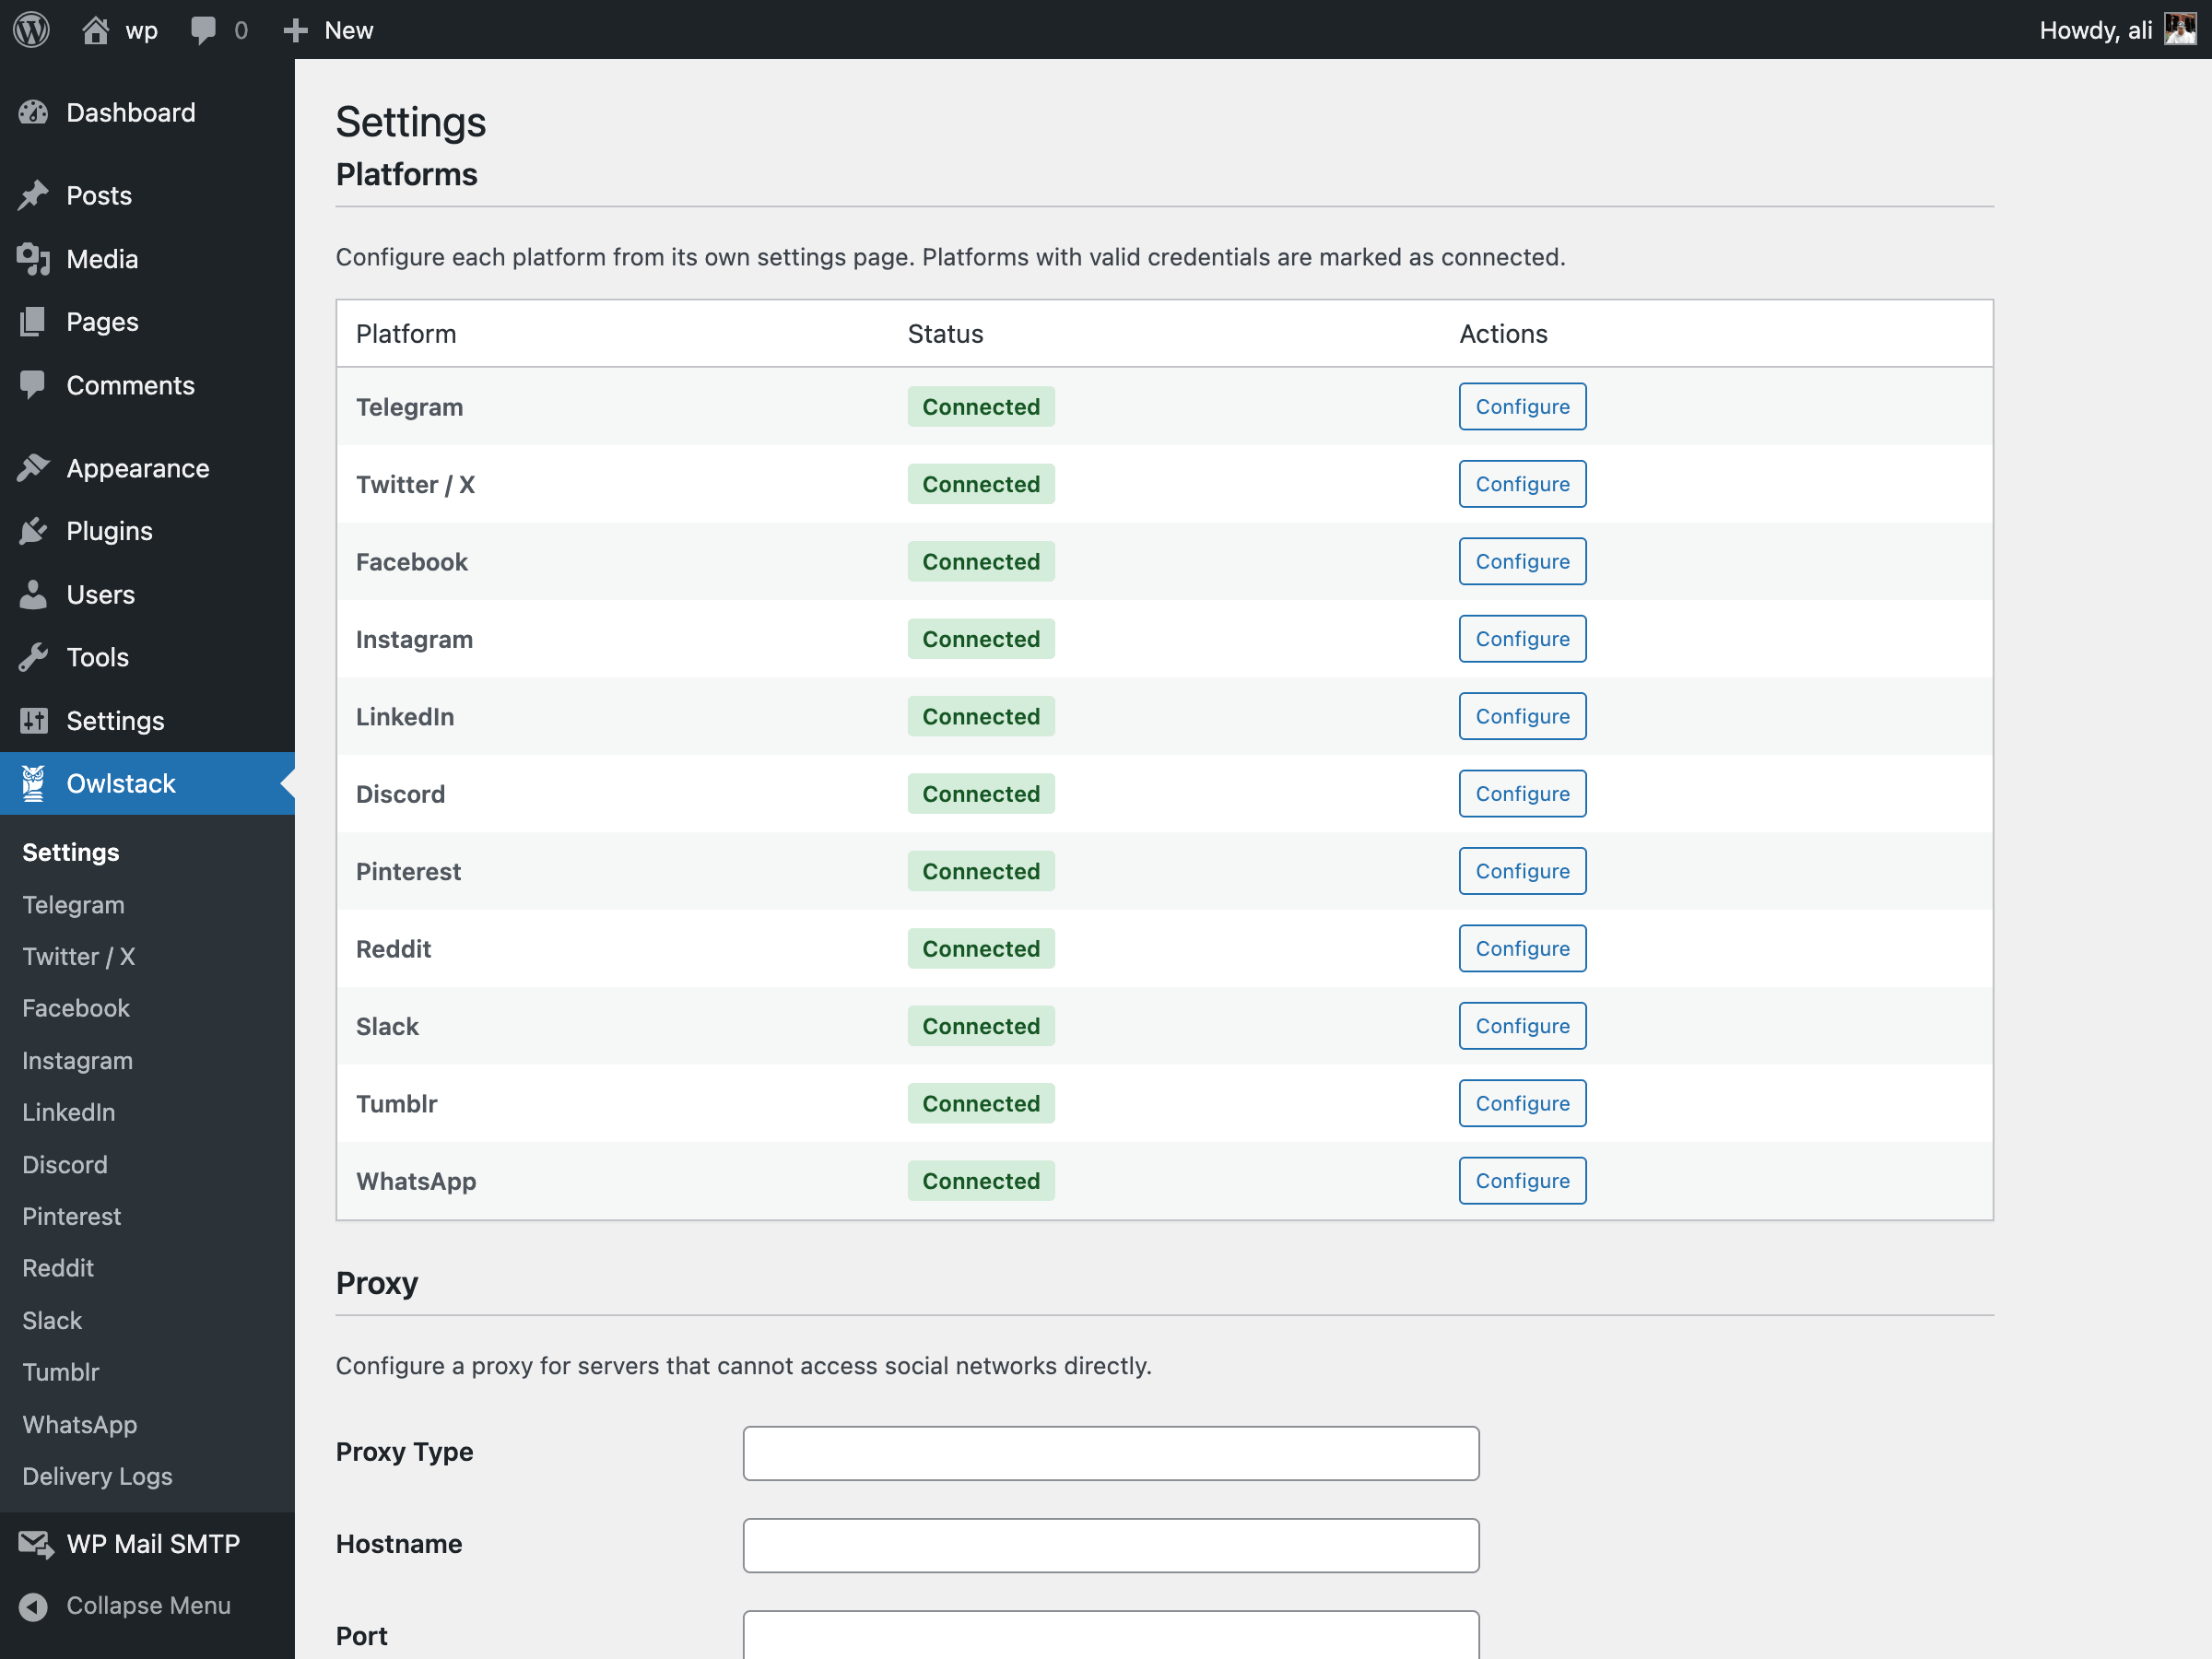The width and height of the screenshot is (2212, 1659).
Task: Open the user avatar thumbnail
Action: tap(2180, 29)
